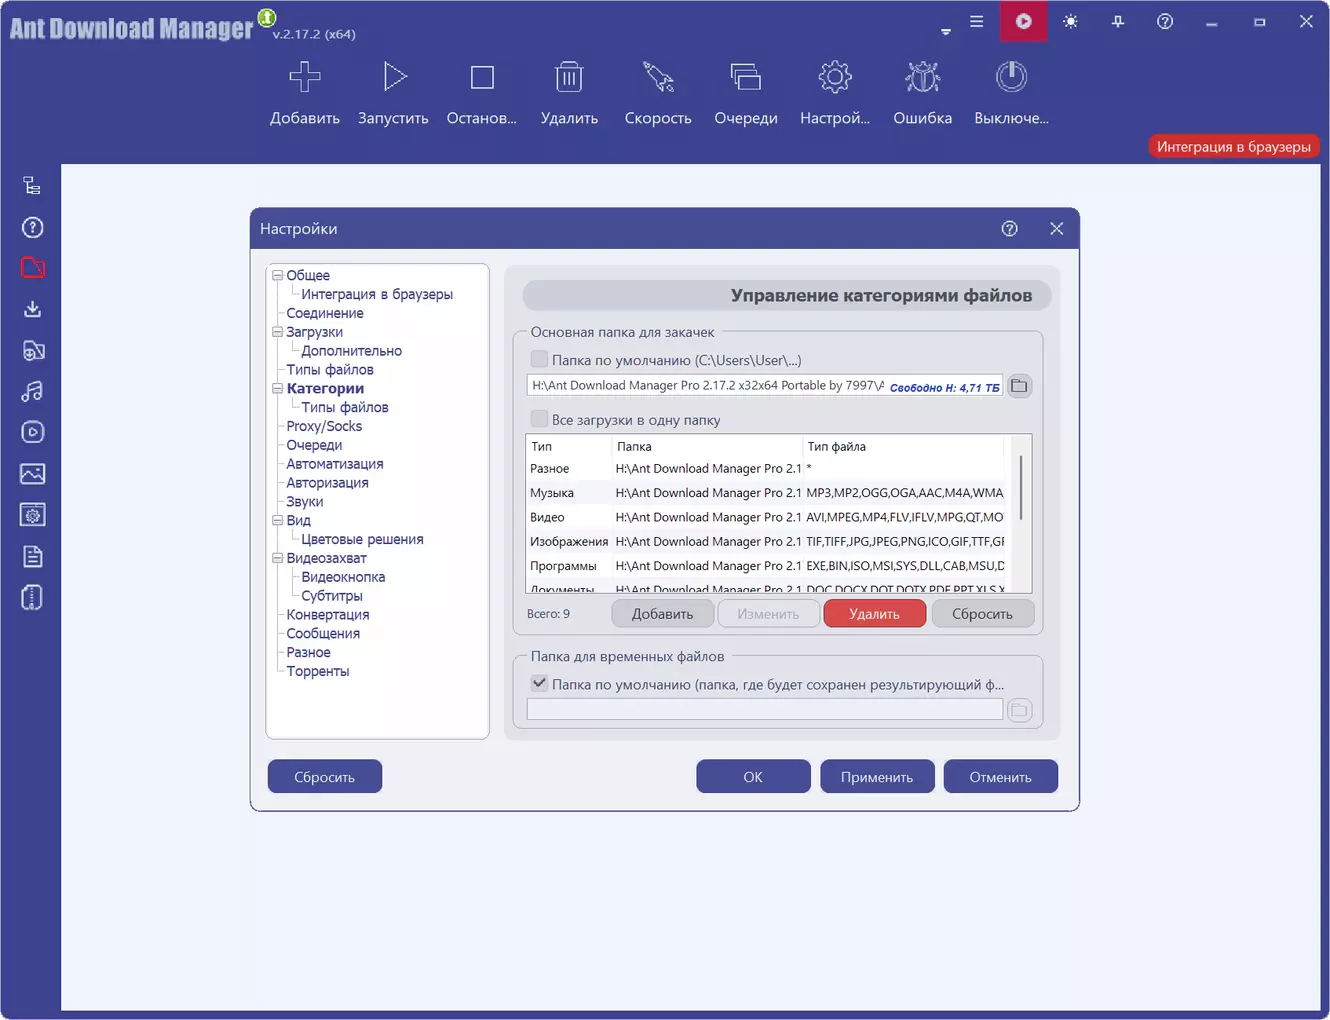1330x1020 pixels.
Task: Collapse the Видеозахват tree node
Action: click(x=278, y=558)
